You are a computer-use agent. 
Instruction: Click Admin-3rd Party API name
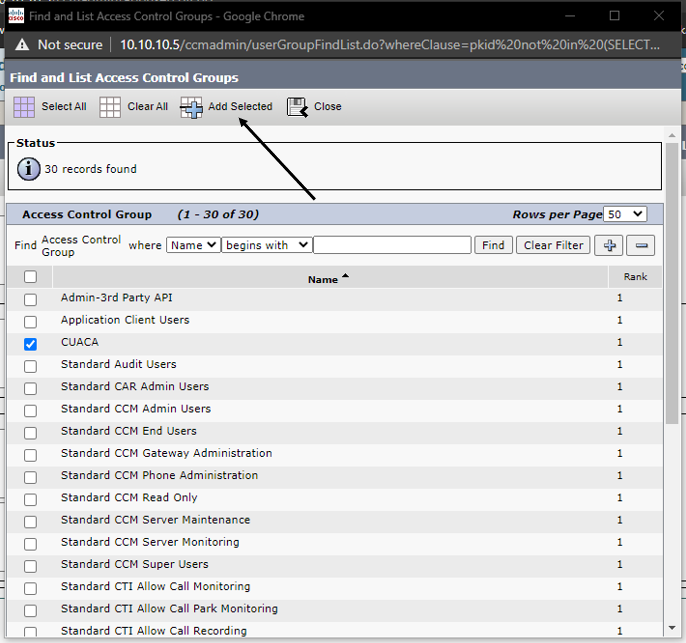tap(116, 297)
